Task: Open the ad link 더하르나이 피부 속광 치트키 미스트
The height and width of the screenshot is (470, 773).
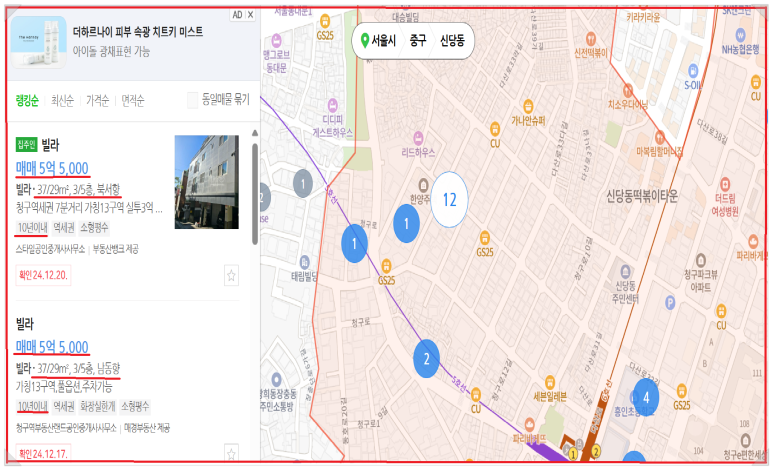Action: pos(138,32)
